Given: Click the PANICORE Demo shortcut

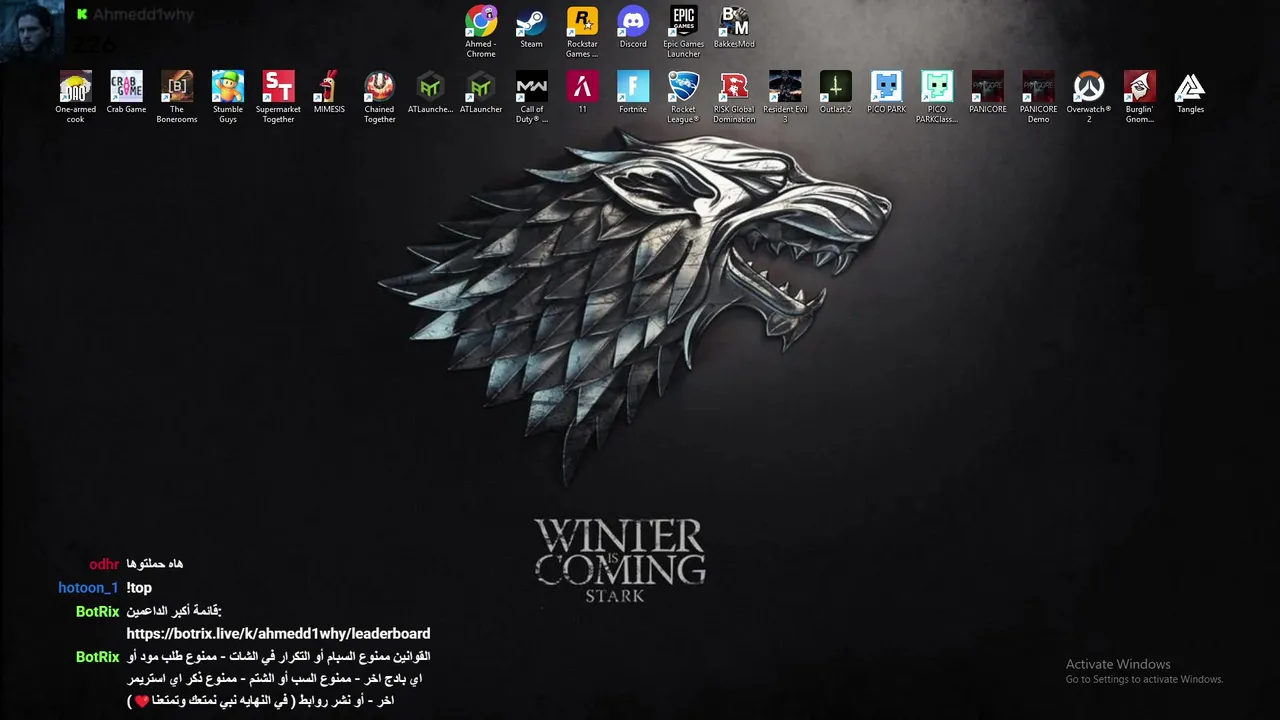Looking at the screenshot, I should [x=1038, y=97].
